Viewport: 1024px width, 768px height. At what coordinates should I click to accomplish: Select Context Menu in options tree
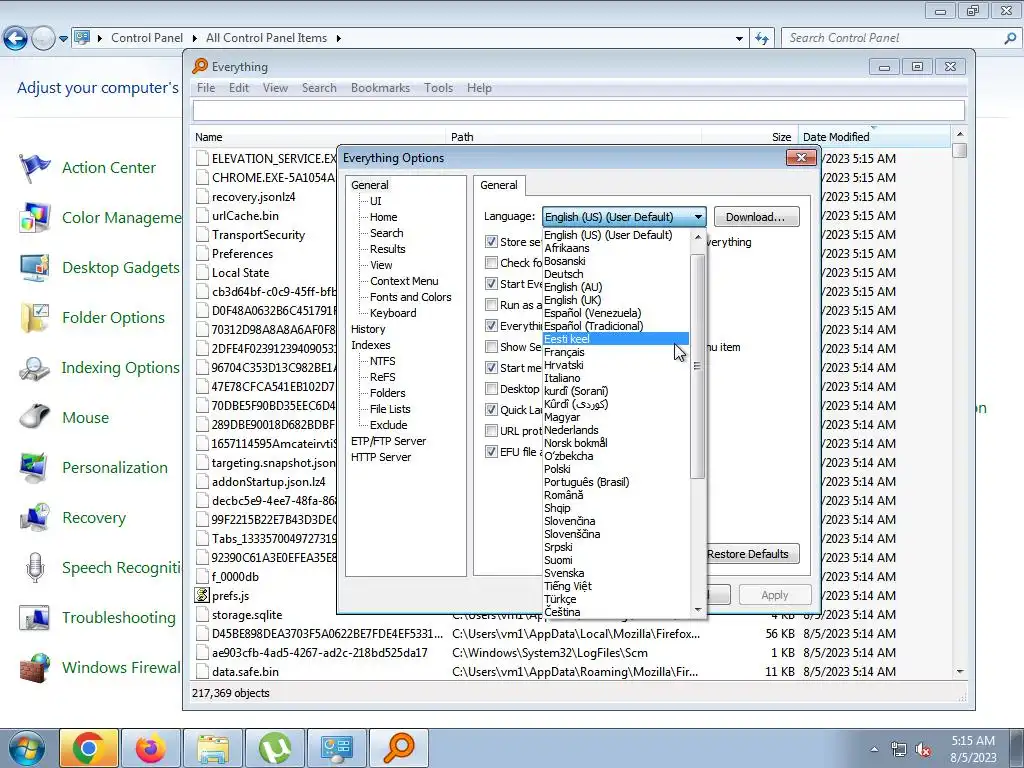[x=404, y=281]
